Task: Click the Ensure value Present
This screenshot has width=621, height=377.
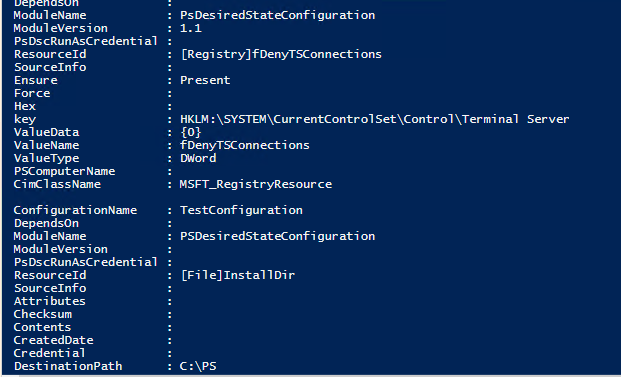Action: tap(205, 80)
